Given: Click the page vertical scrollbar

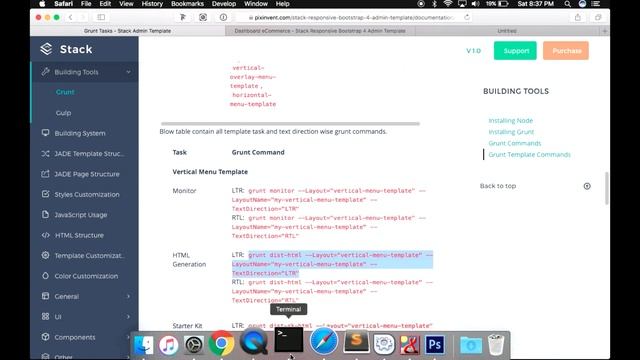Looking at the screenshot, I should pyautogui.click(x=607, y=188).
